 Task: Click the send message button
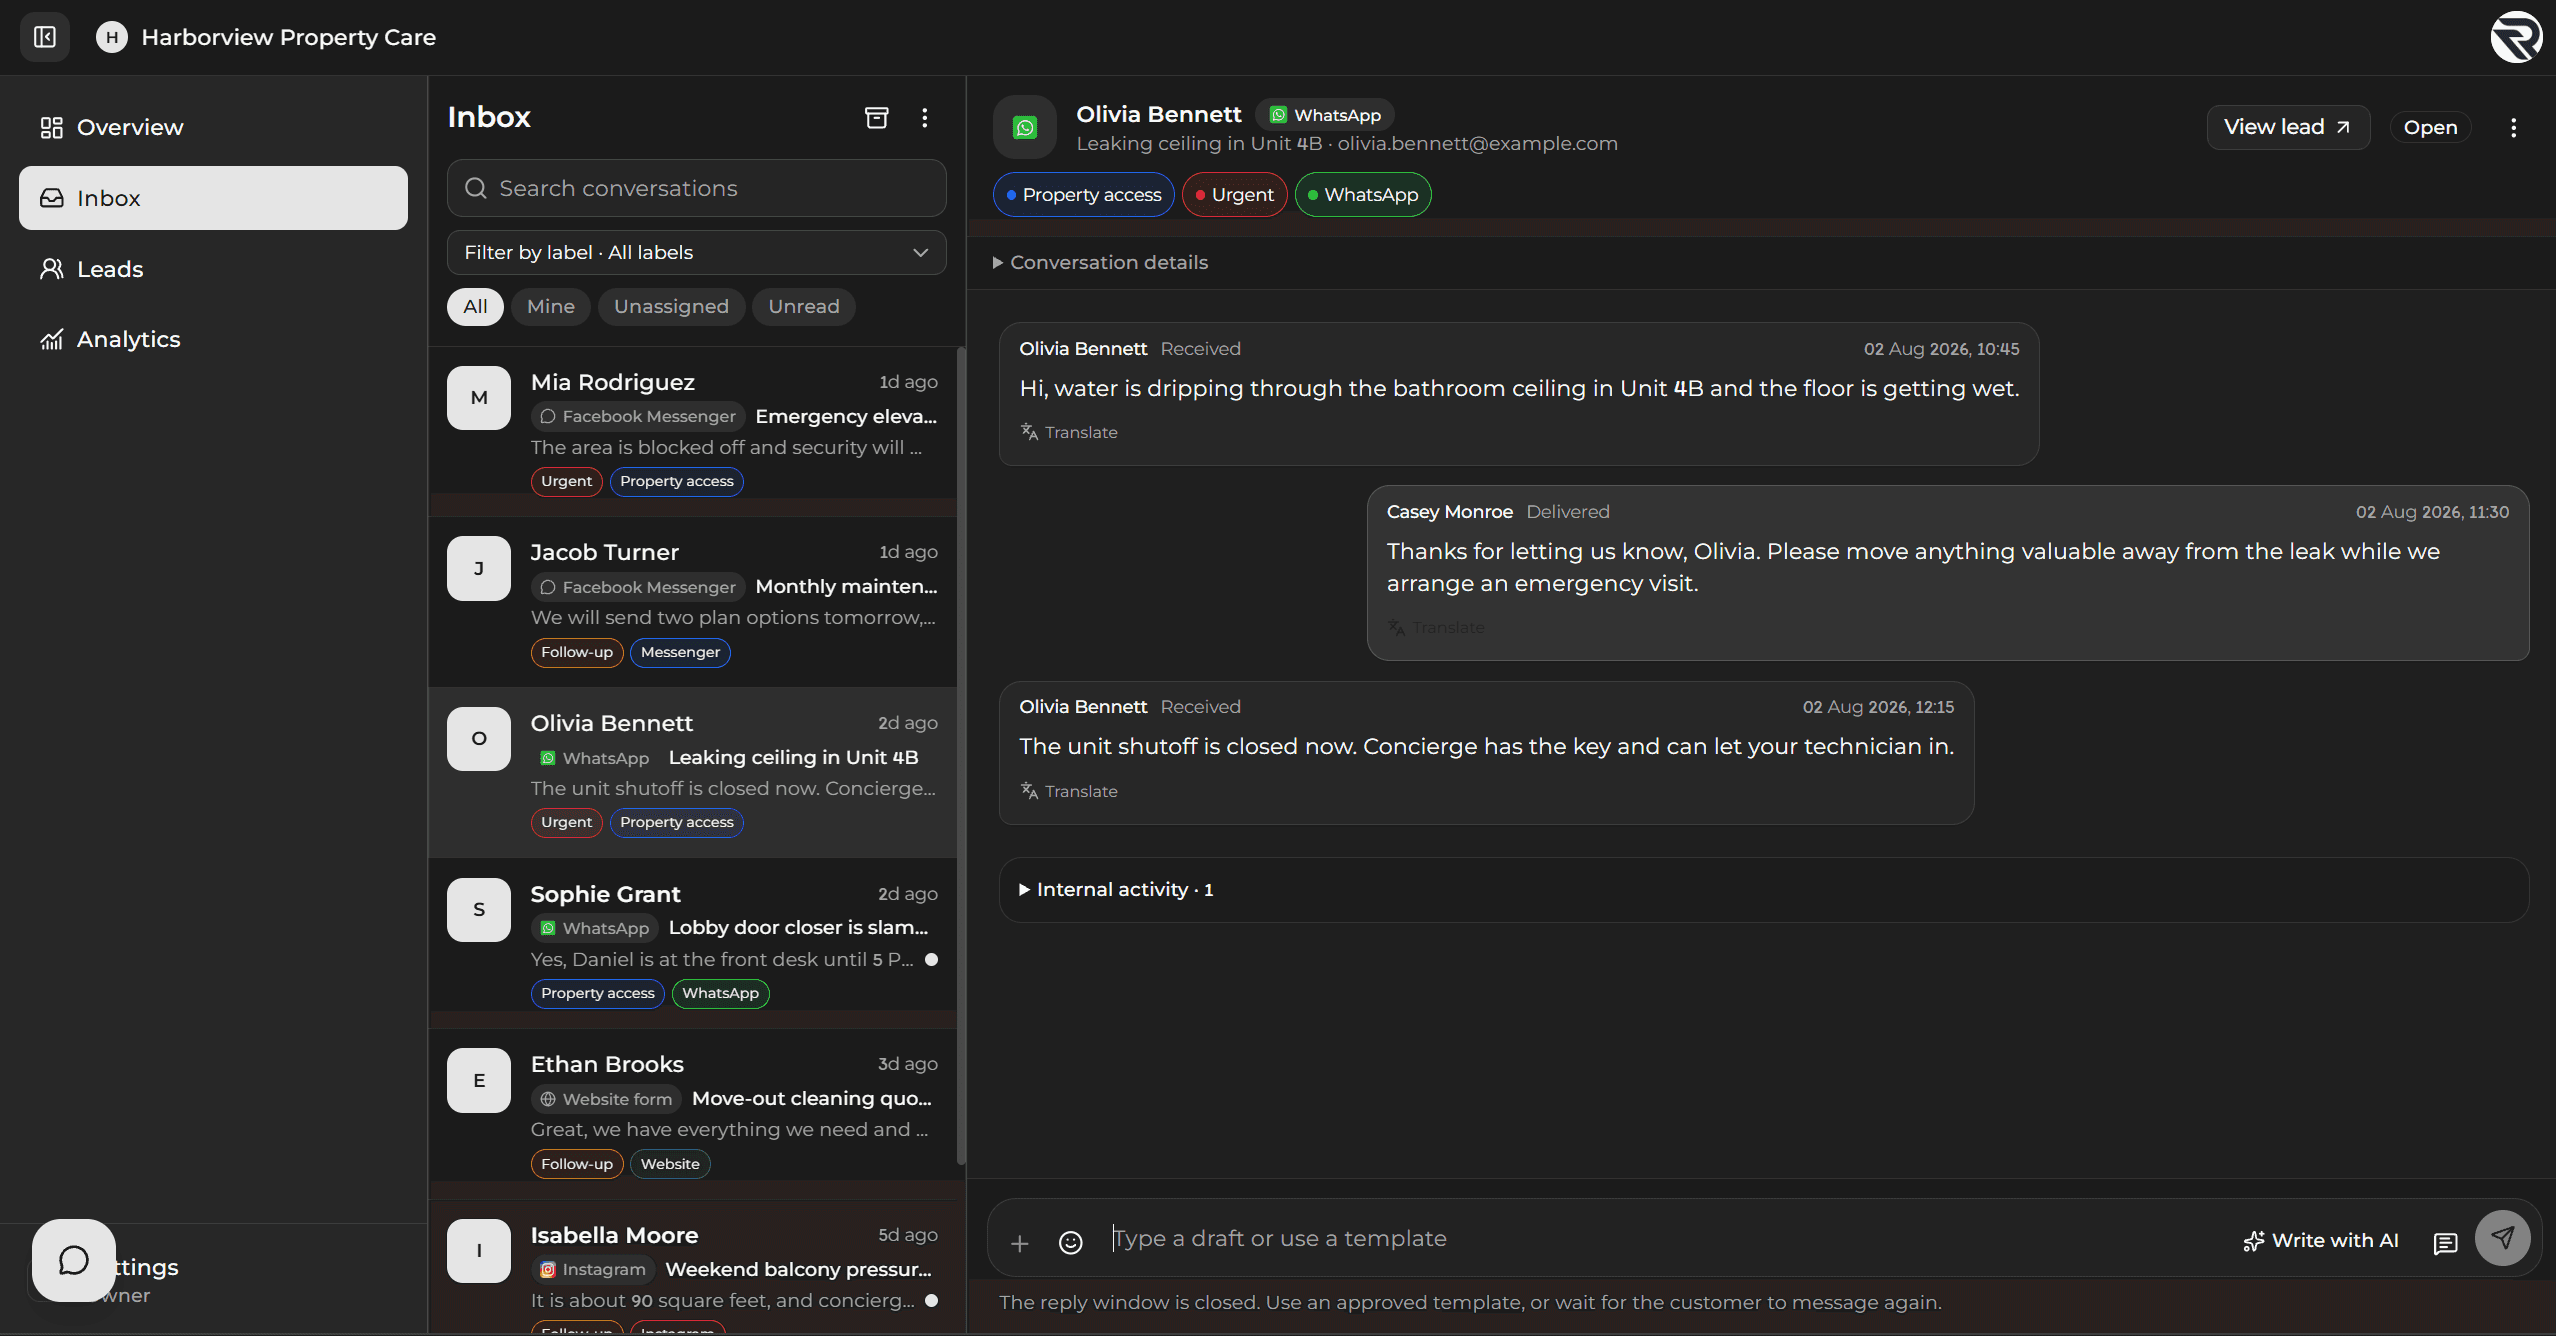2502,1238
